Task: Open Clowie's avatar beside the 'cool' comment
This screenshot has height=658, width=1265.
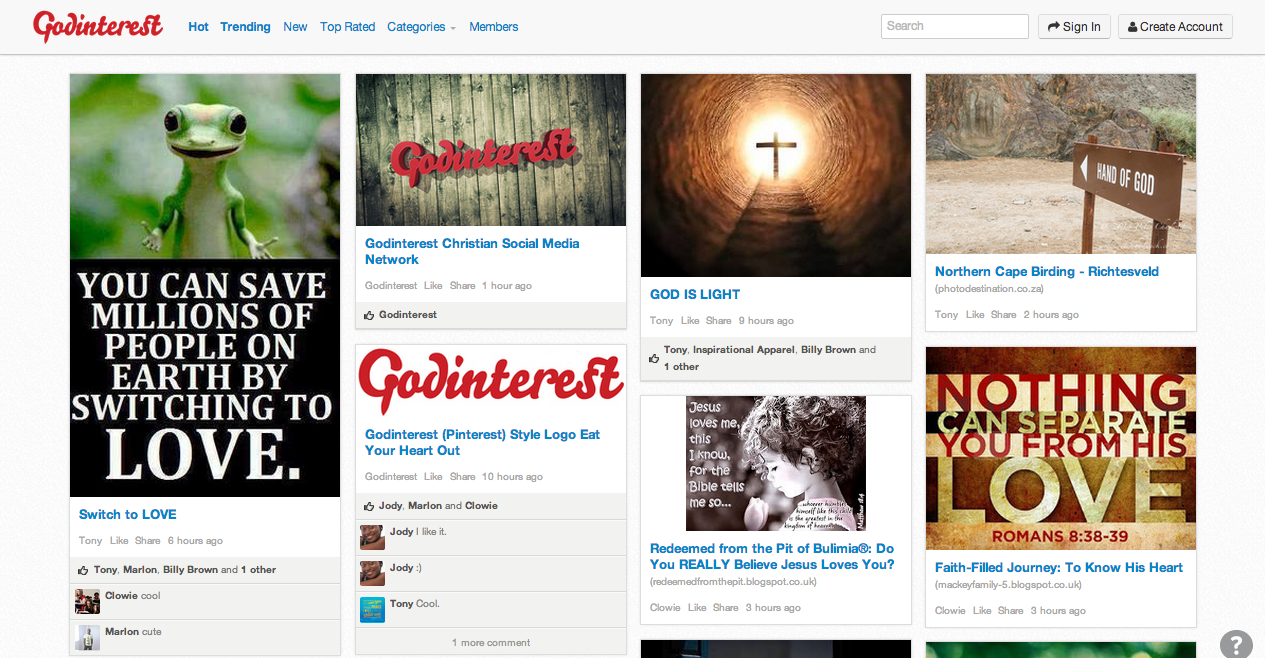Action: (87, 601)
